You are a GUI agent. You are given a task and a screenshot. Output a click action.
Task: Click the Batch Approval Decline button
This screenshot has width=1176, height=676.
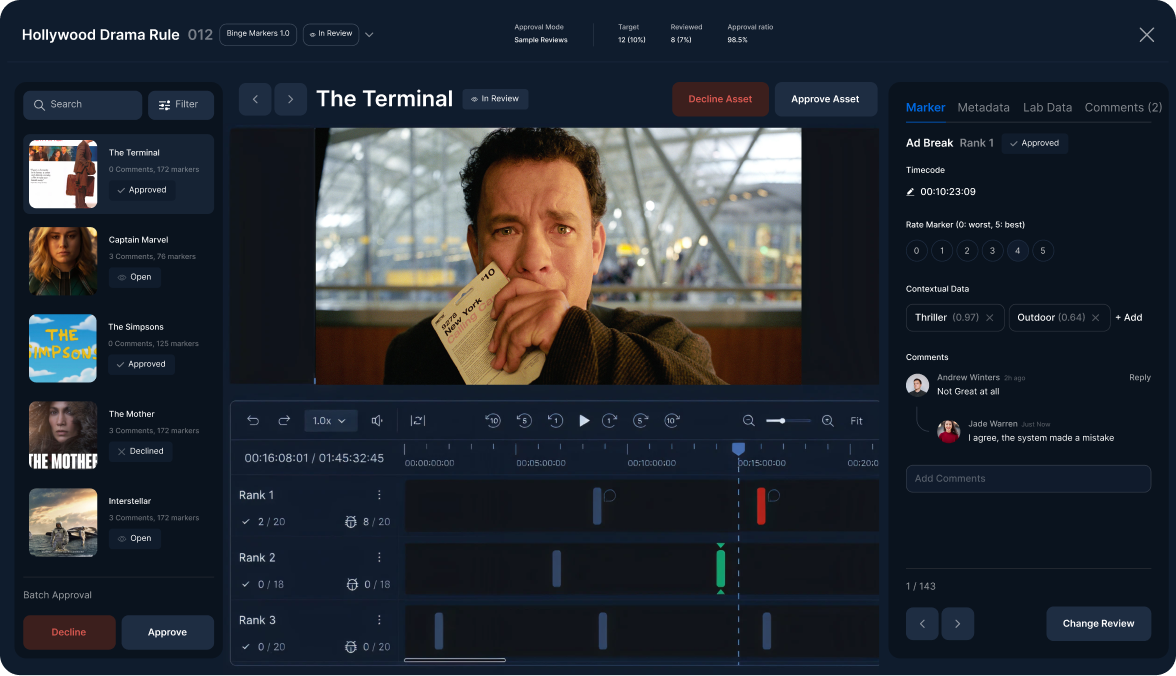click(69, 632)
